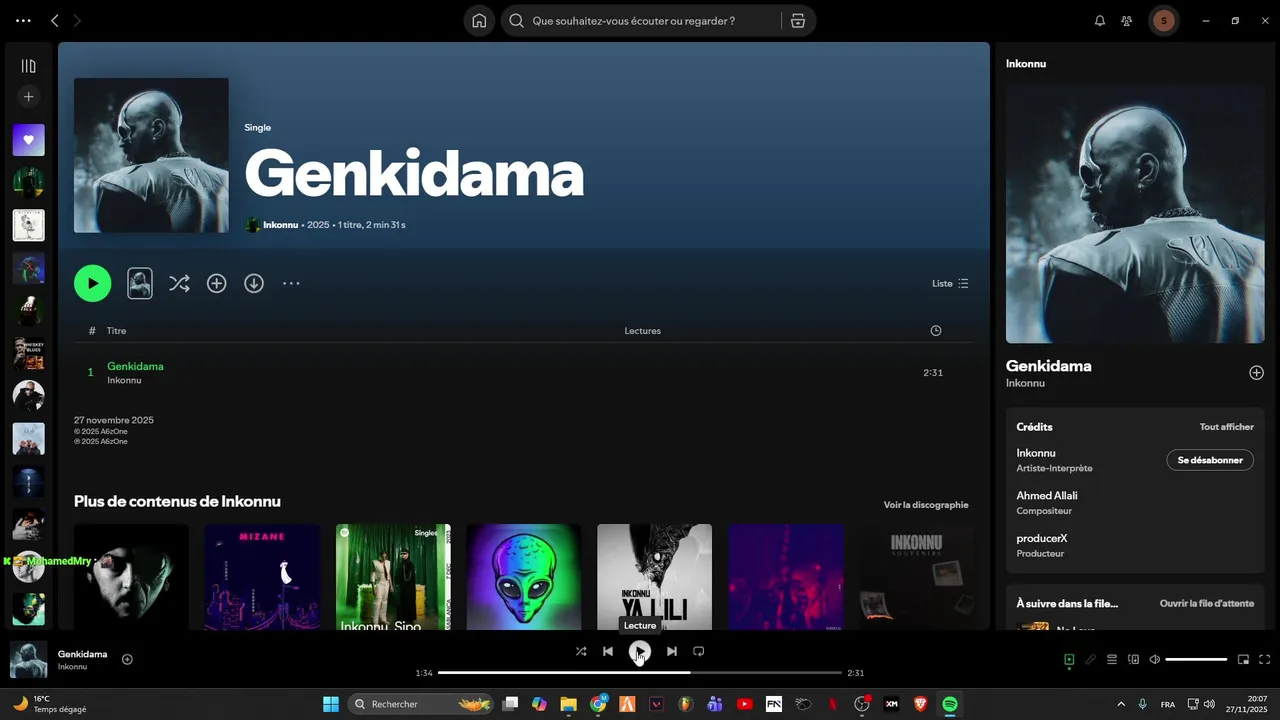1280x720 pixels.
Task: Open the miniplayer icon
Action: click(x=1244, y=659)
